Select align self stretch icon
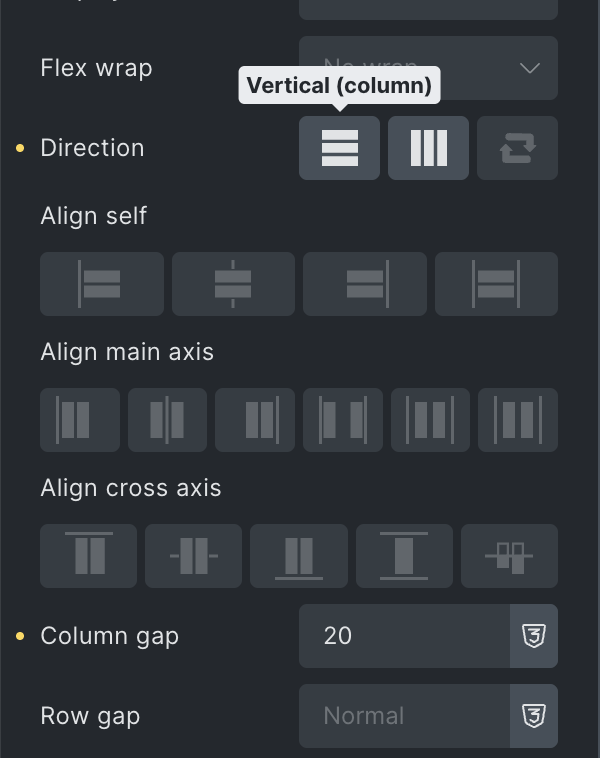 click(x=496, y=284)
